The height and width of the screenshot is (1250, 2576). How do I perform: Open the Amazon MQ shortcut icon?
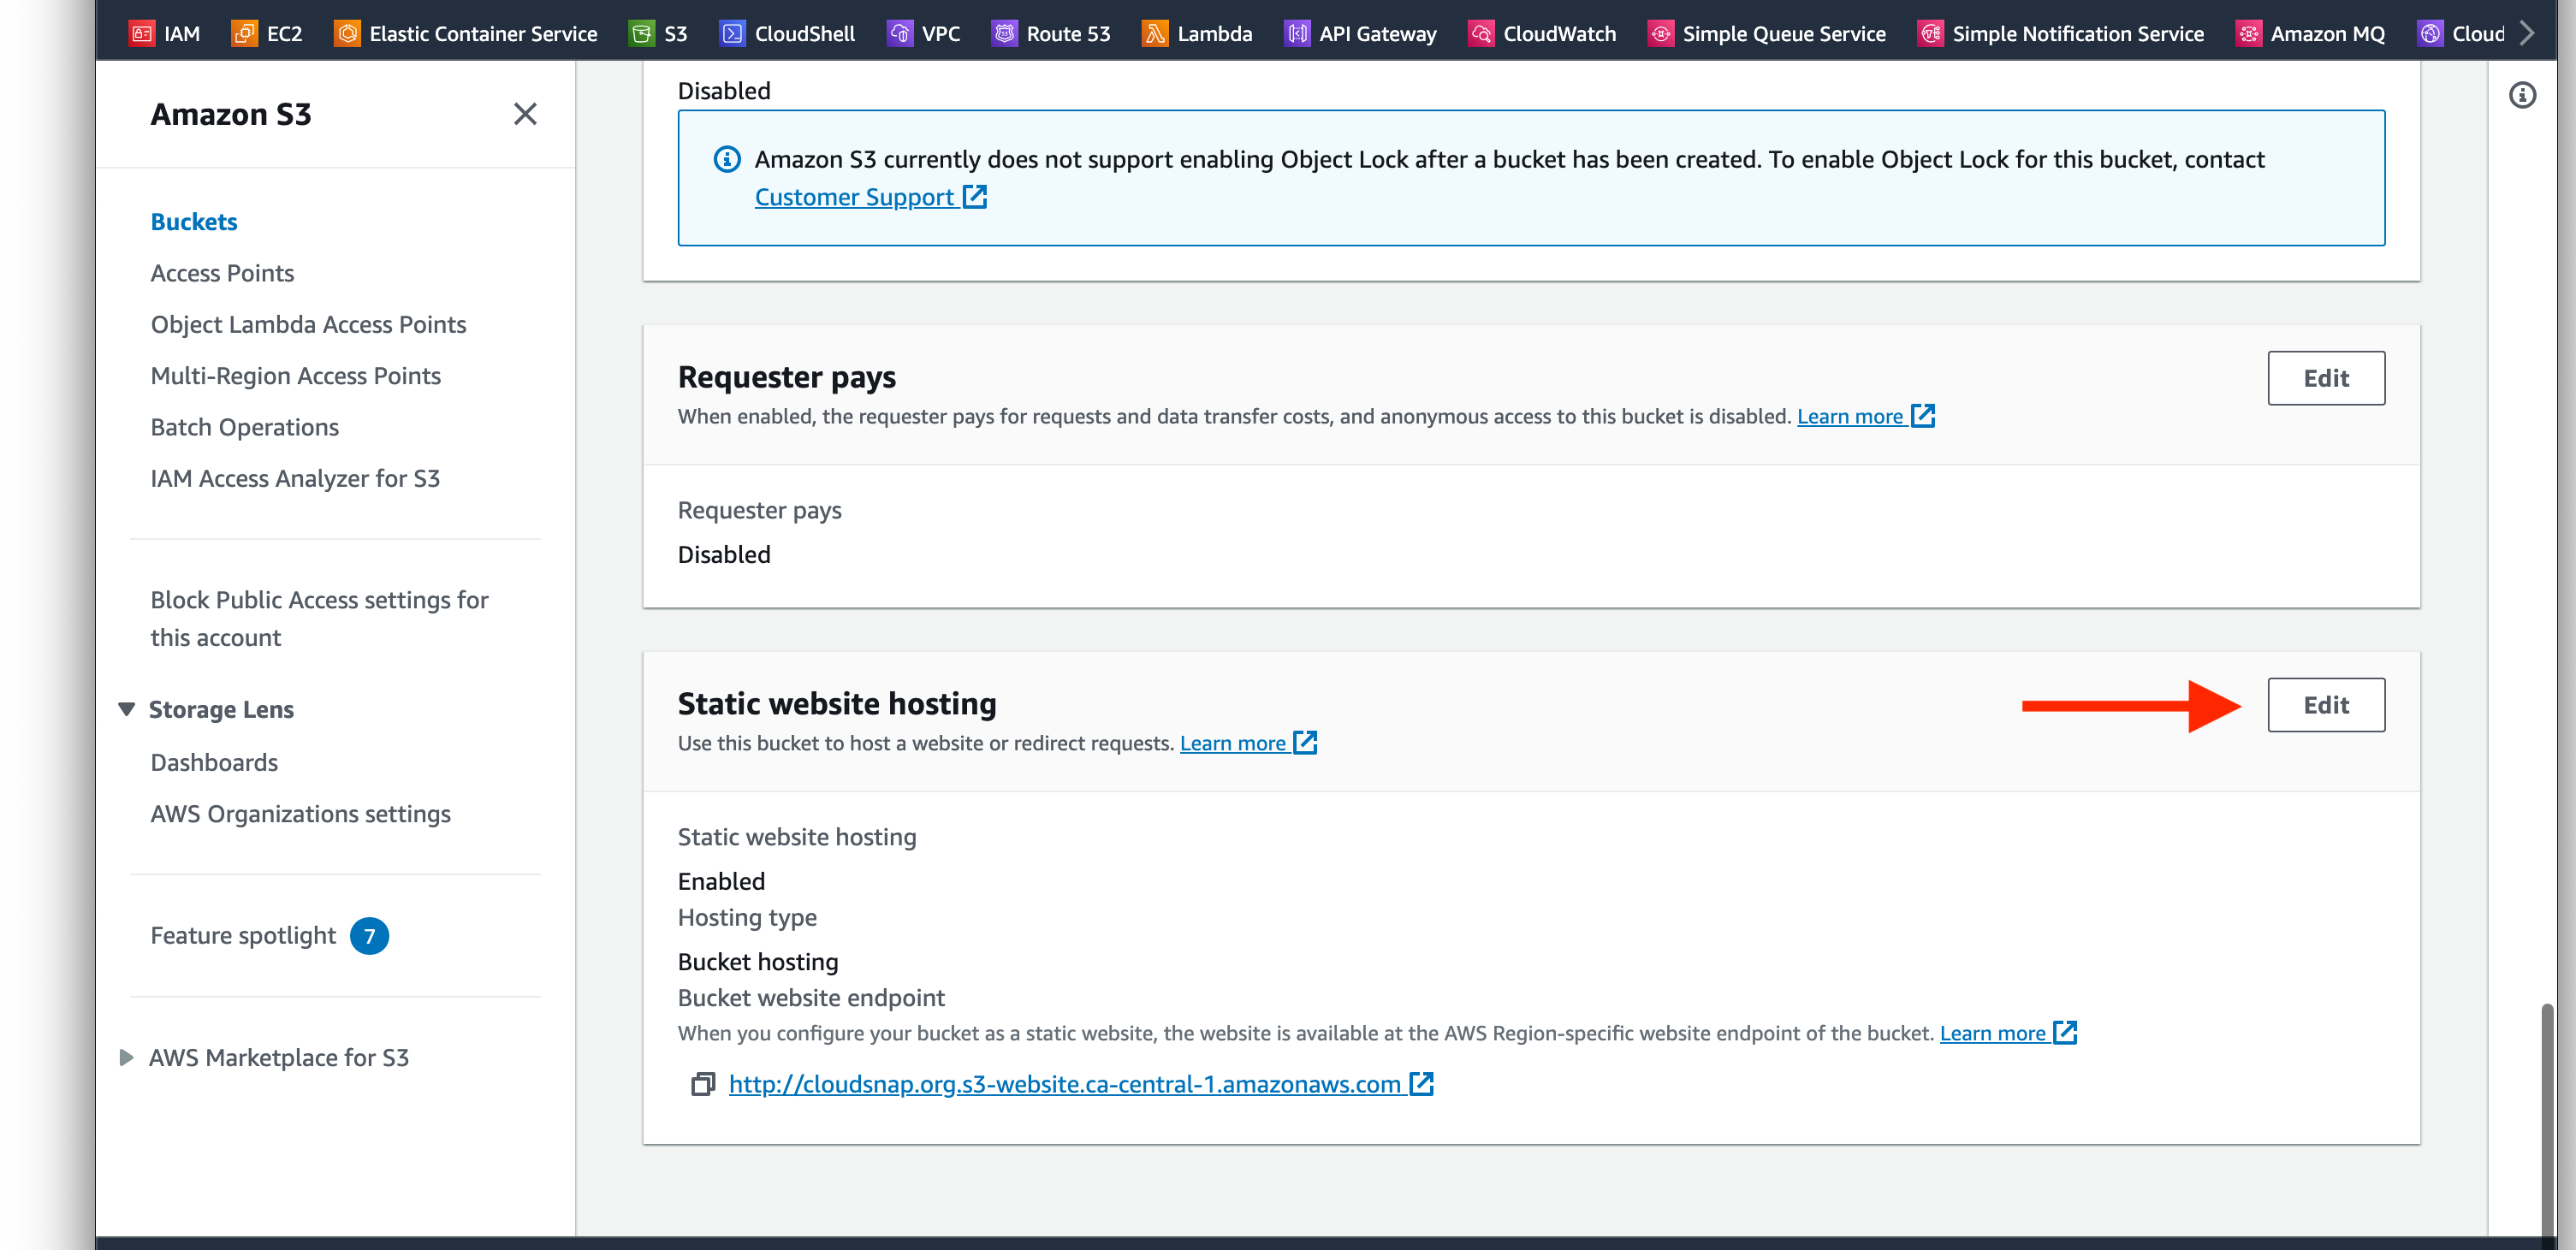tap(2248, 33)
